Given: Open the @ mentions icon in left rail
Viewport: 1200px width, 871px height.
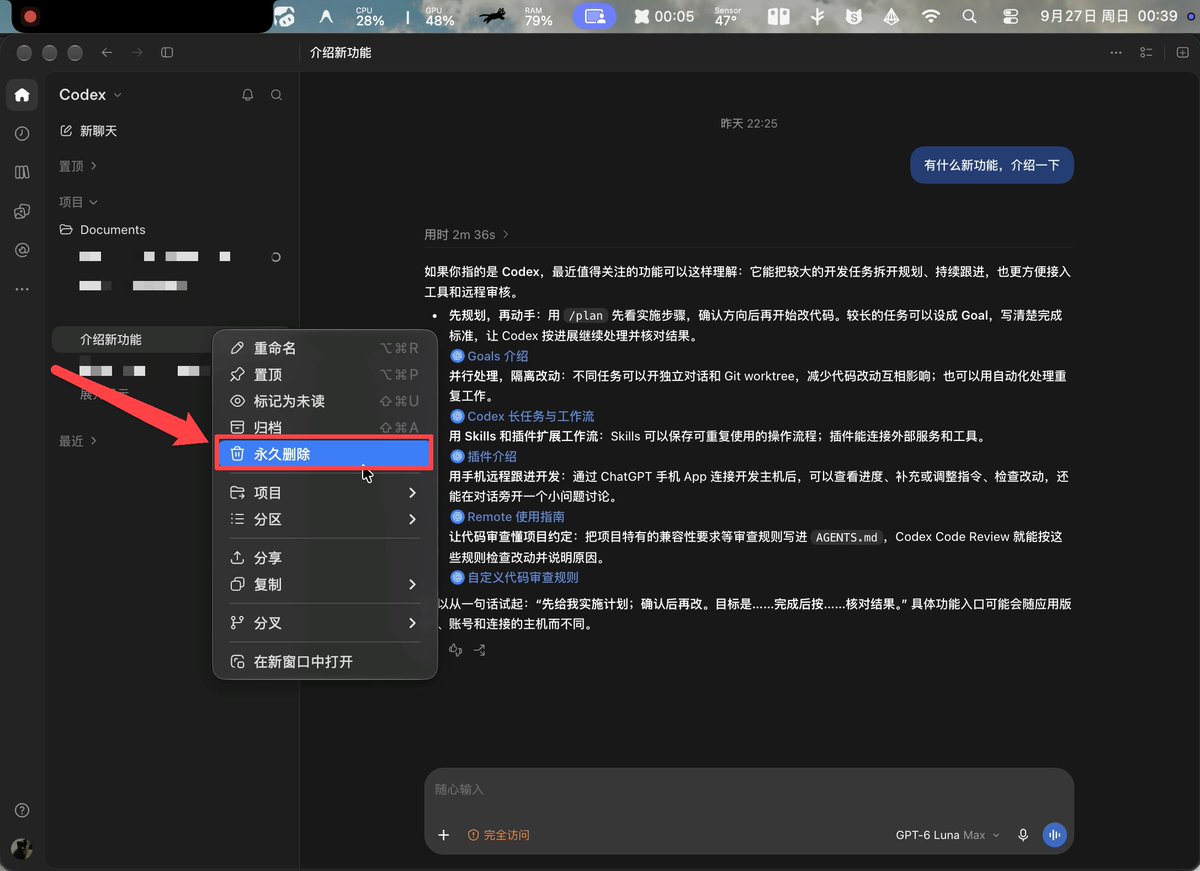Looking at the screenshot, I should pos(22,250).
